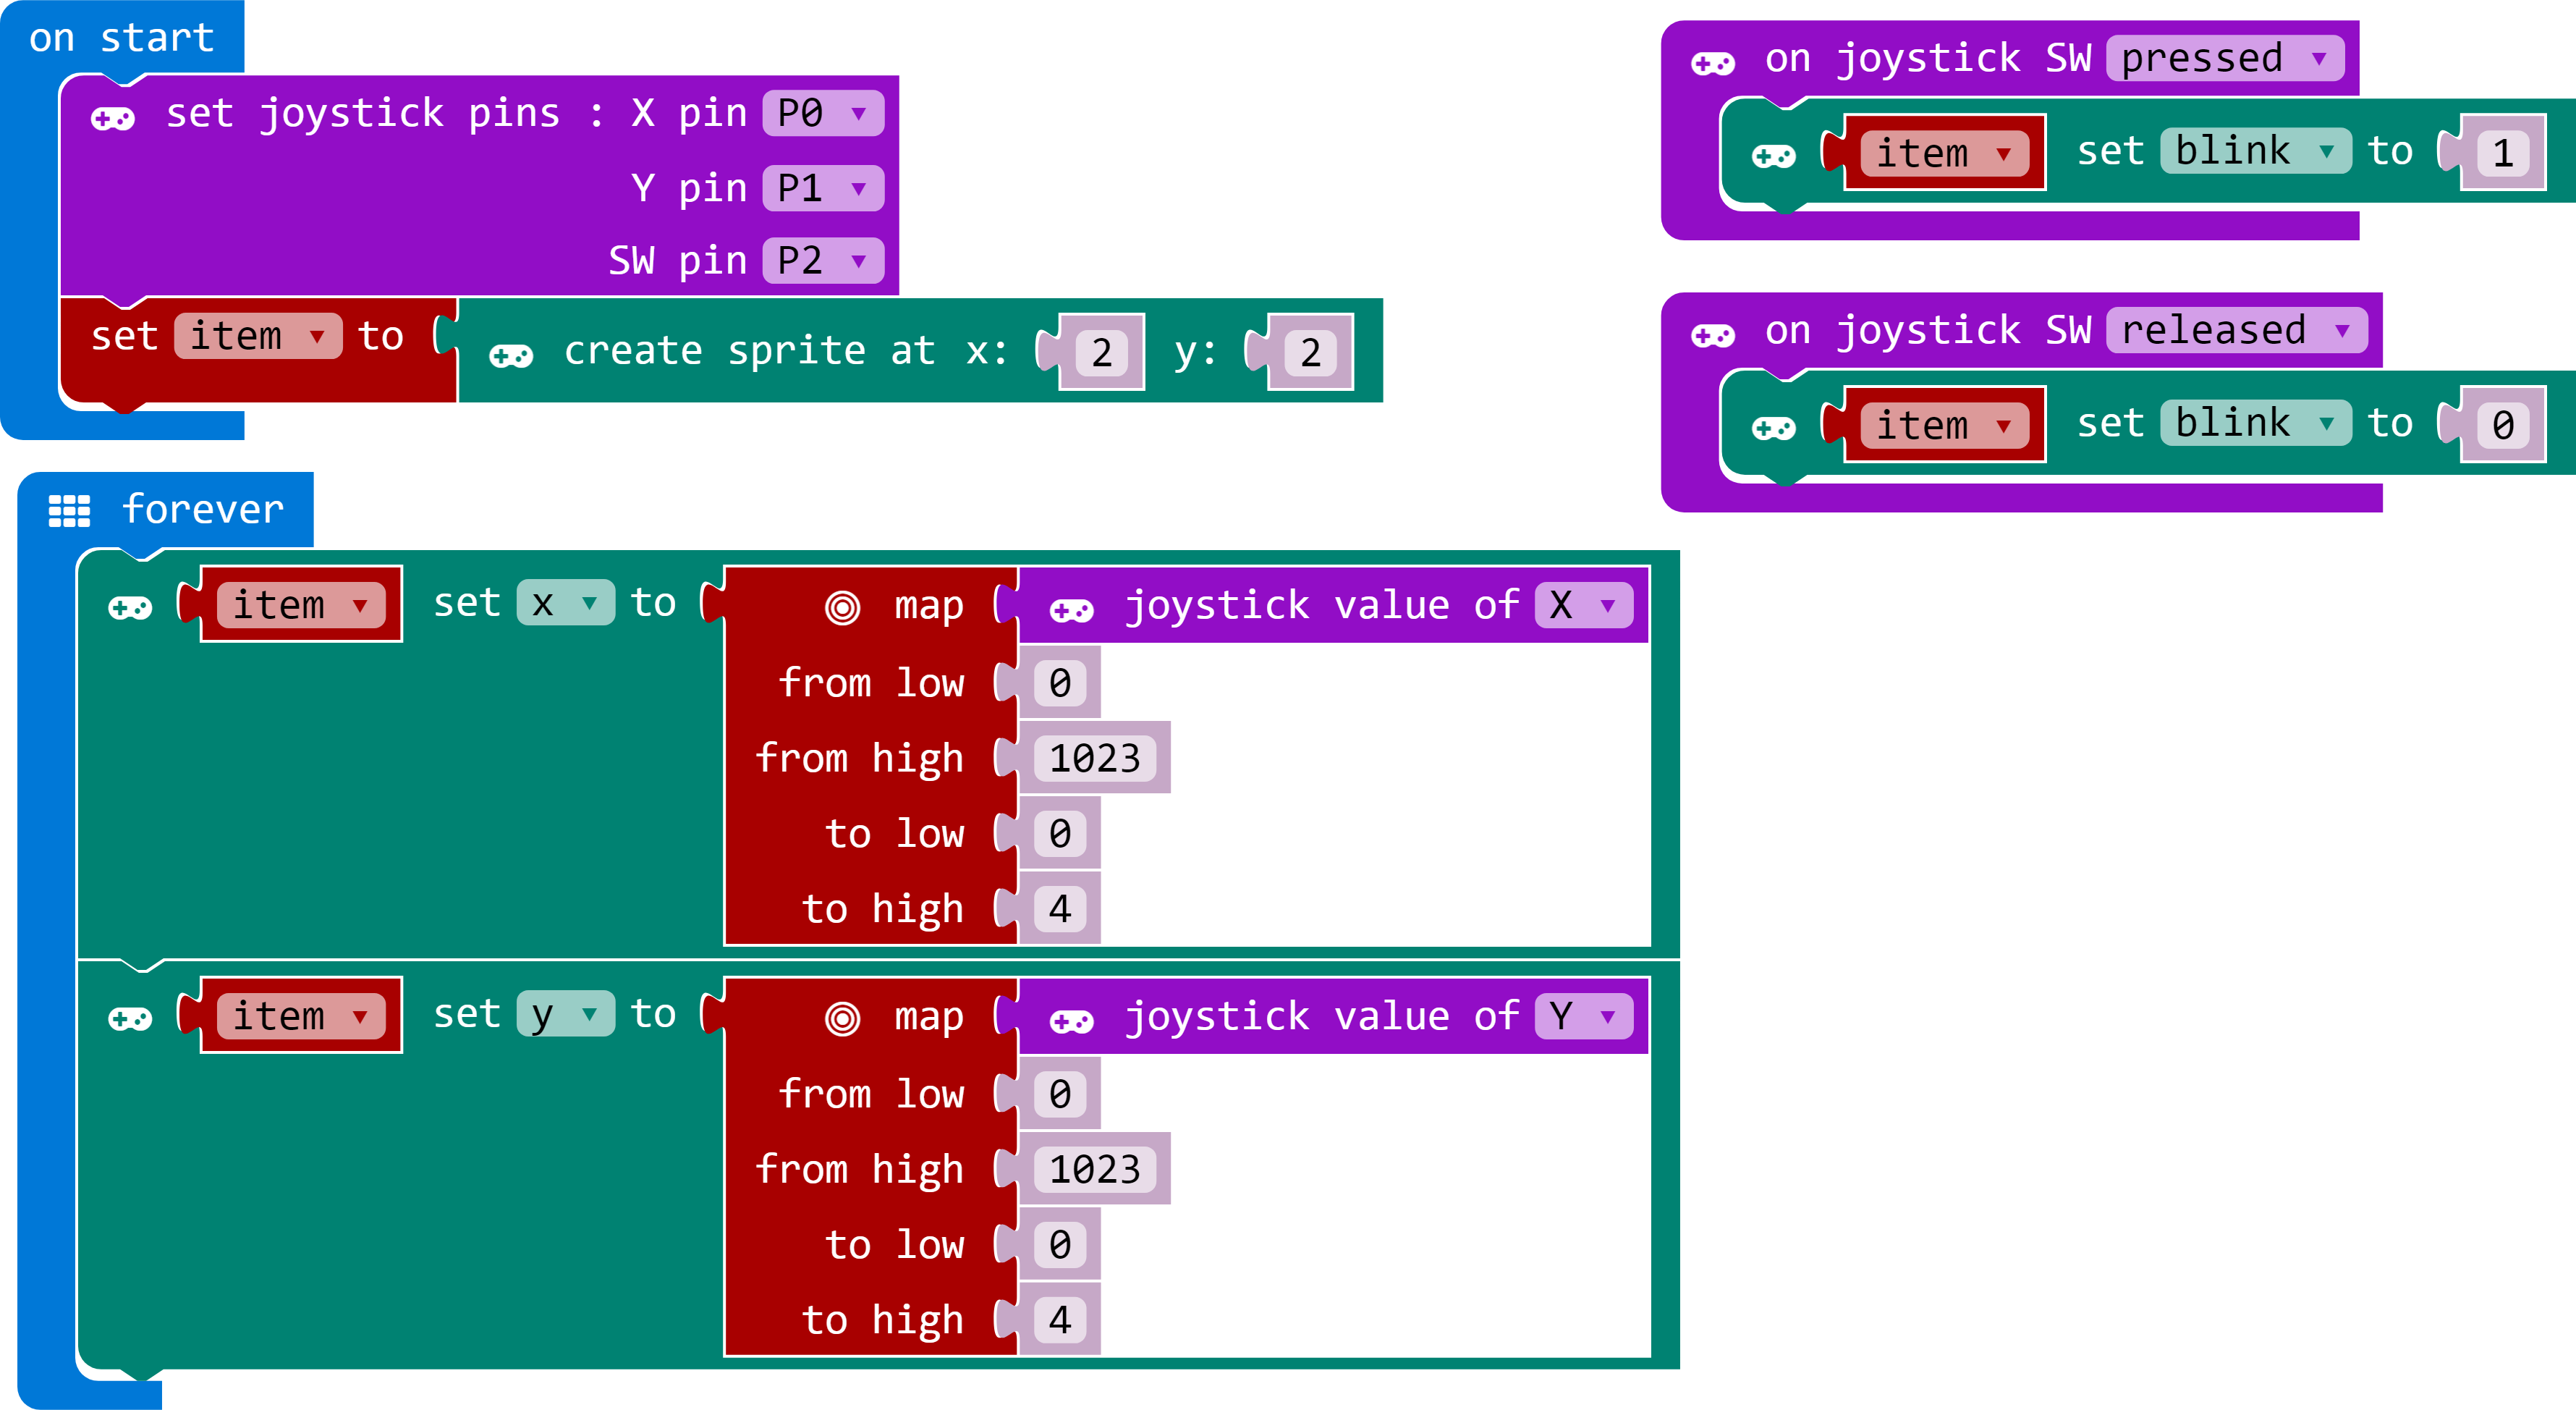Open the SW pin P2 dropdown

(x=822, y=261)
